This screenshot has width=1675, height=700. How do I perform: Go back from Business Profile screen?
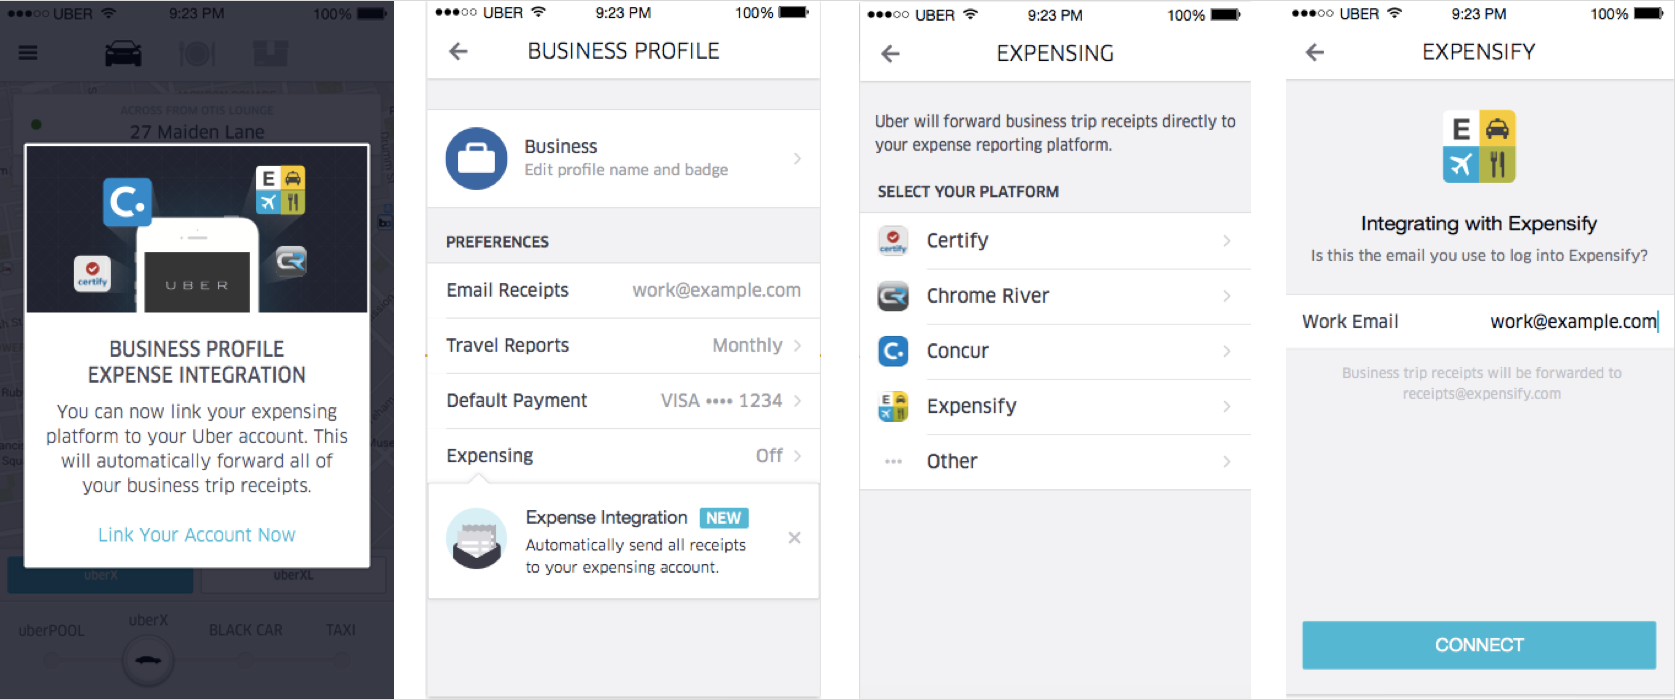[458, 52]
